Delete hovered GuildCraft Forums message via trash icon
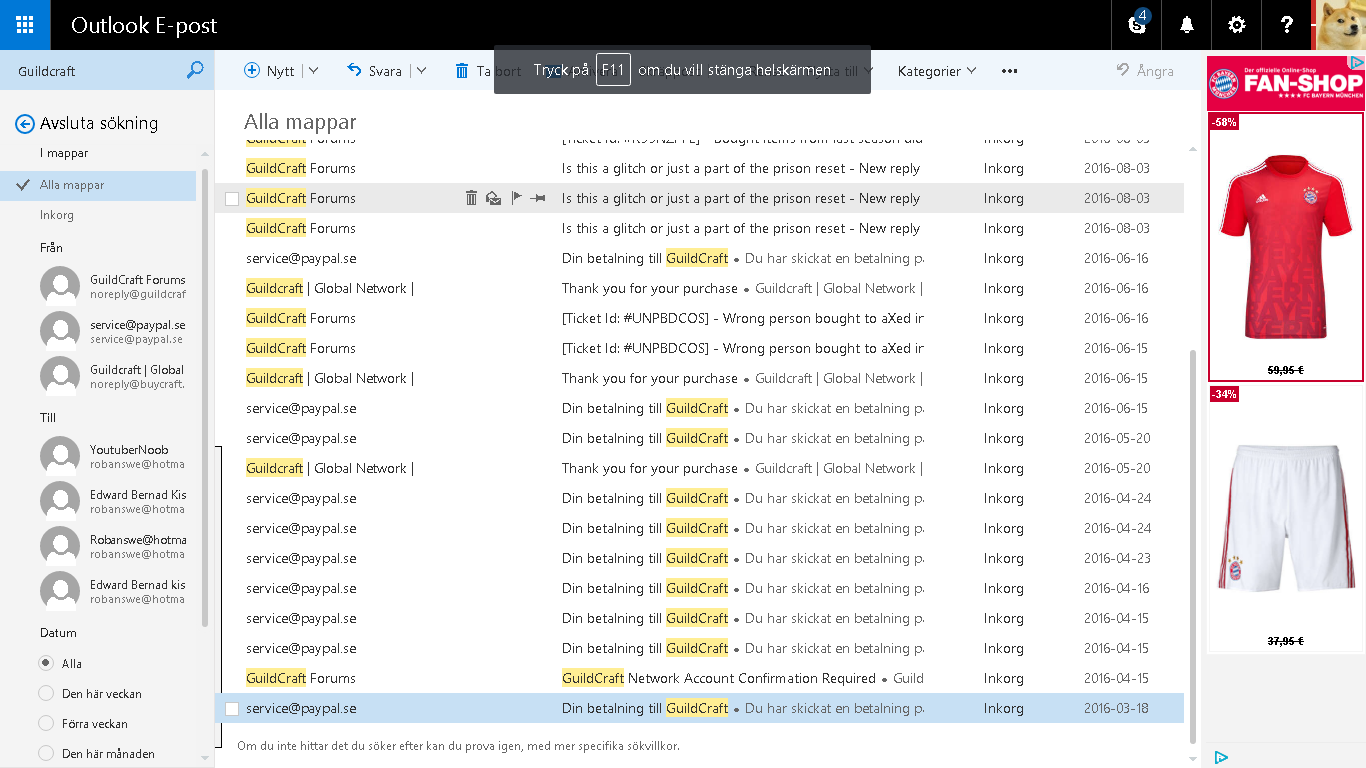 pyautogui.click(x=471, y=198)
